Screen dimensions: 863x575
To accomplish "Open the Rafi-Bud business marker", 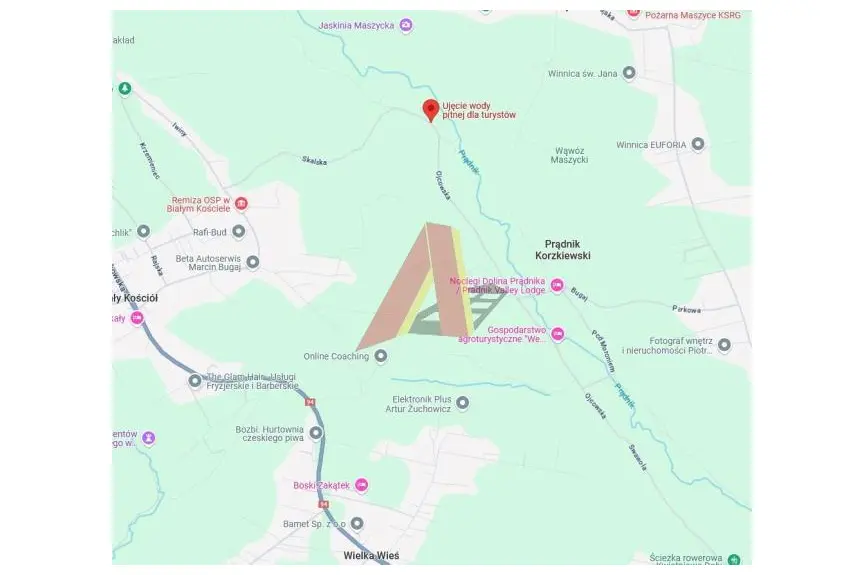I will point(238,232).
